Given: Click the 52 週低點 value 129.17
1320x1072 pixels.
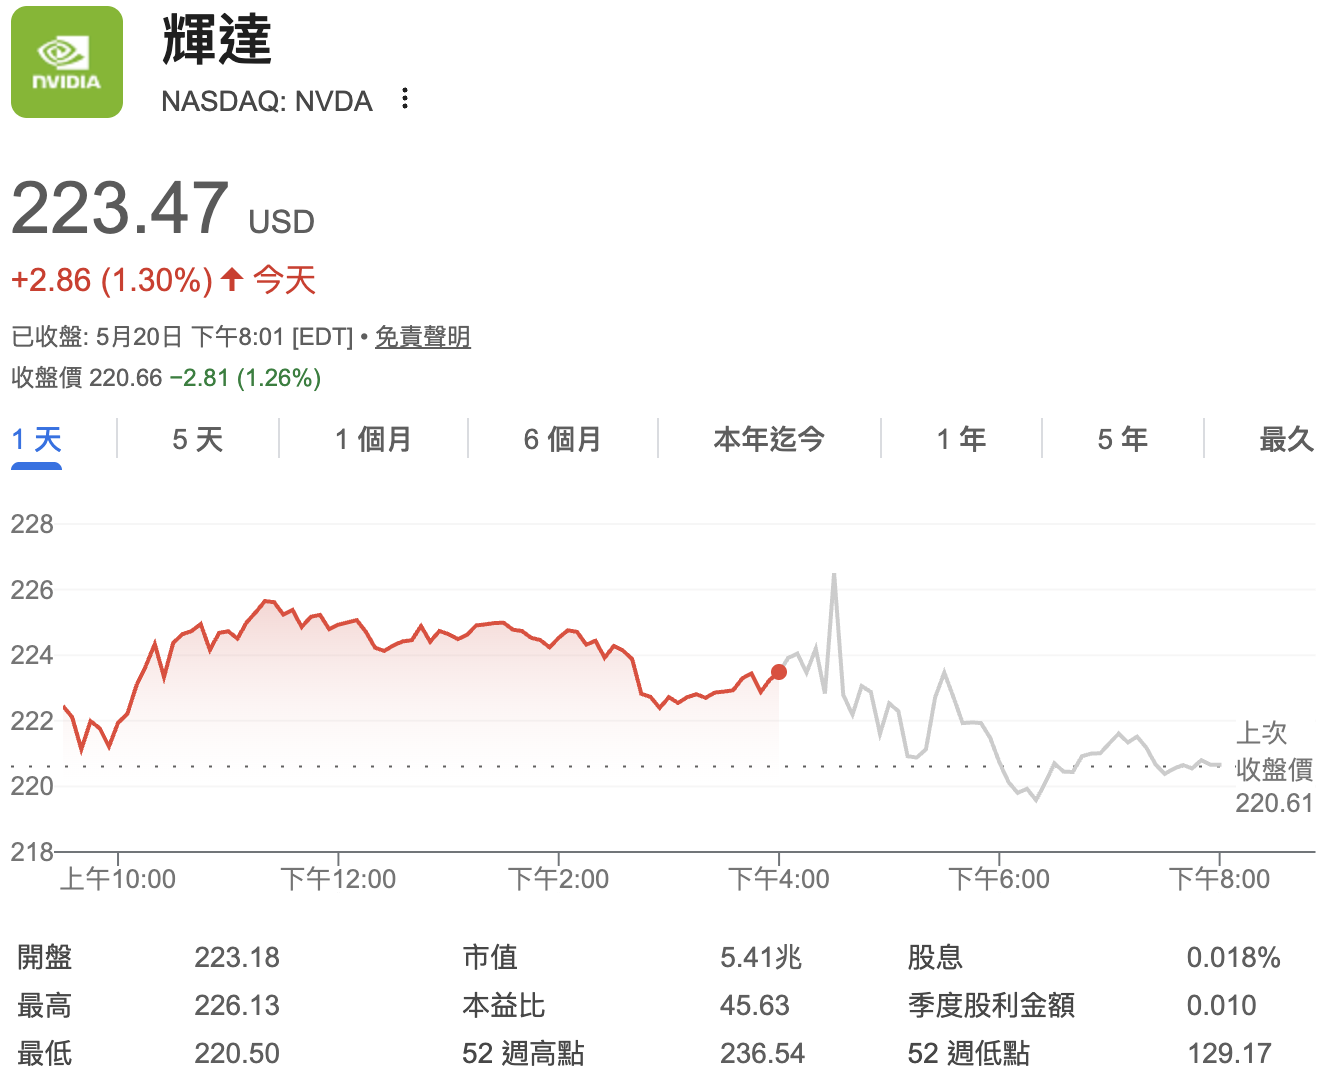Looking at the screenshot, I should (x=1229, y=1053).
